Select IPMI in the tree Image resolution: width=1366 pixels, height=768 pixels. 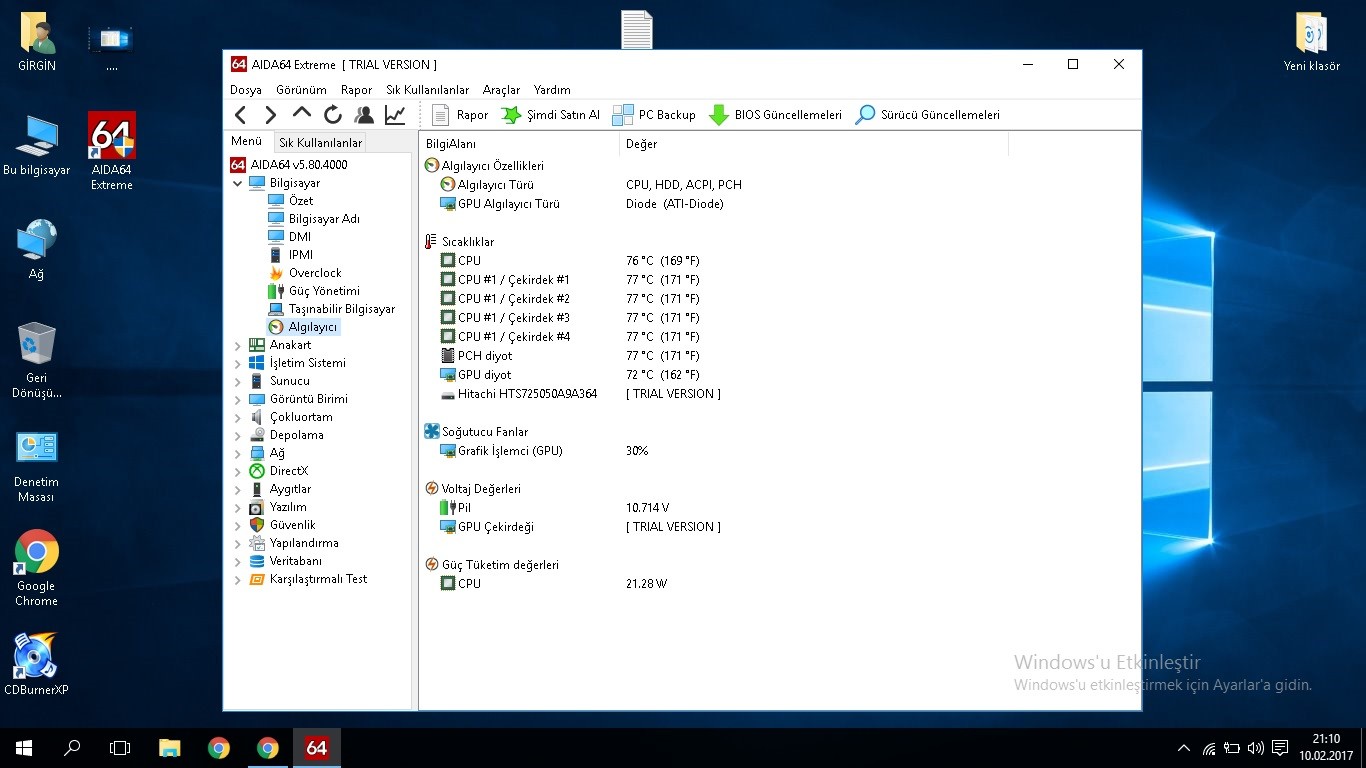tap(291, 255)
